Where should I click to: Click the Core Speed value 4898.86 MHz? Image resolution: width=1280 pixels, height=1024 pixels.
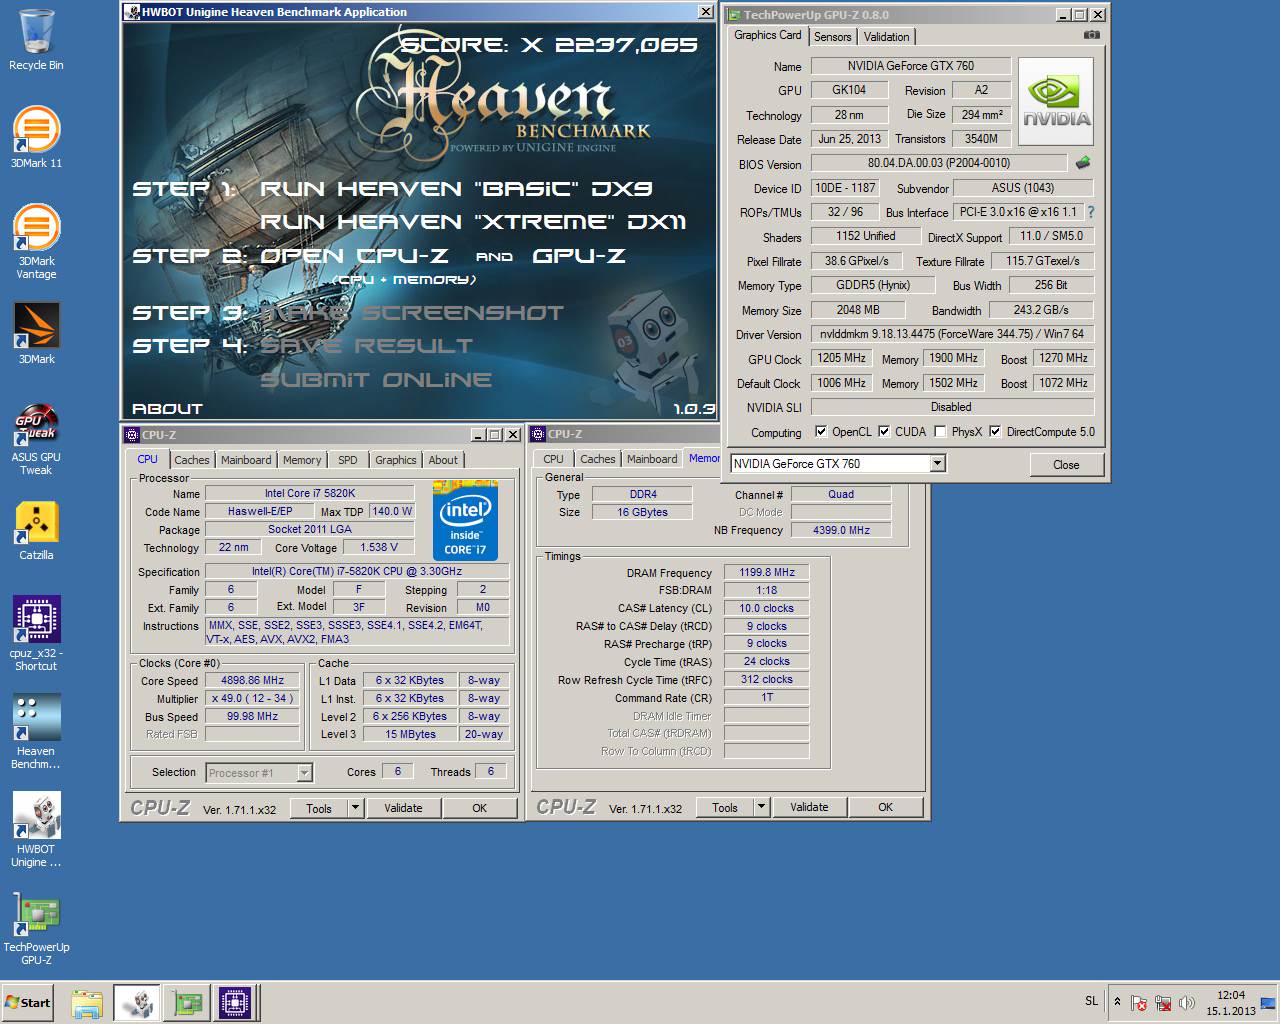(252, 680)
